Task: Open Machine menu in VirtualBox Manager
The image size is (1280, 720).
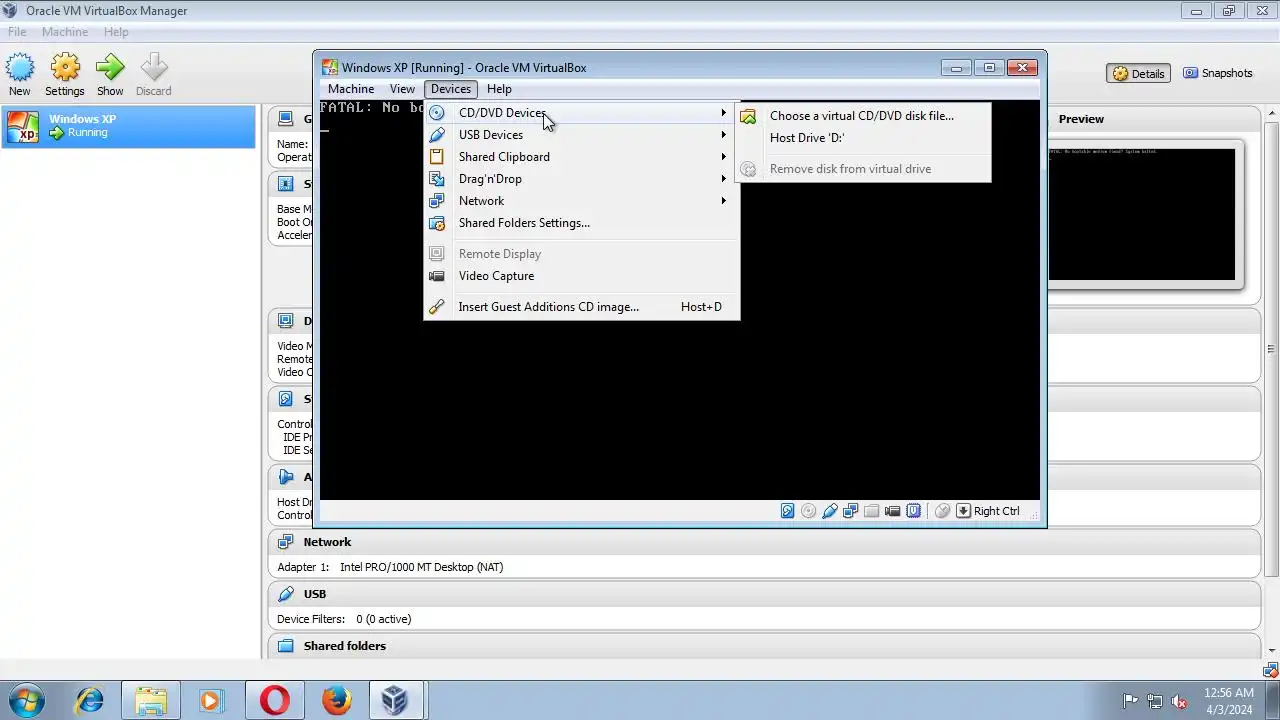Action: pyautogui.click(x=65, y=32)
